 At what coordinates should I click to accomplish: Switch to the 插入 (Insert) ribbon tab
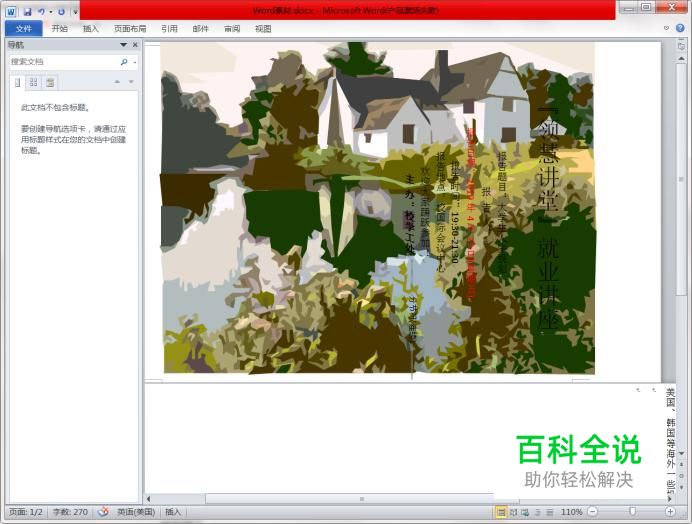coord(90,29)
